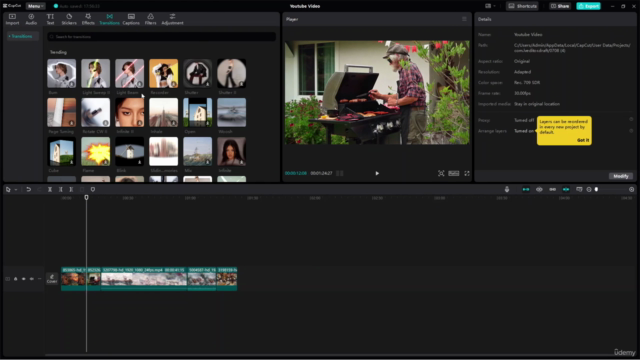The width and height of the screenshot is (640, 360).
Task: Click the timeline zoom slider handle
Action: (596, 190)
